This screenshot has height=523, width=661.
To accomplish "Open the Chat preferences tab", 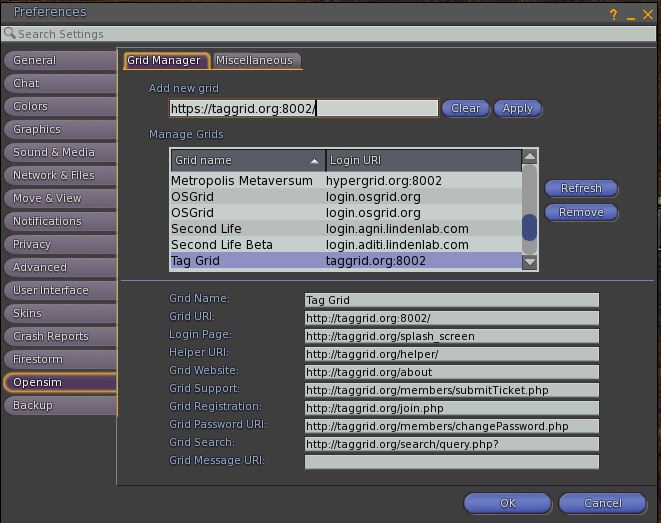I will [x=60, y=83].
